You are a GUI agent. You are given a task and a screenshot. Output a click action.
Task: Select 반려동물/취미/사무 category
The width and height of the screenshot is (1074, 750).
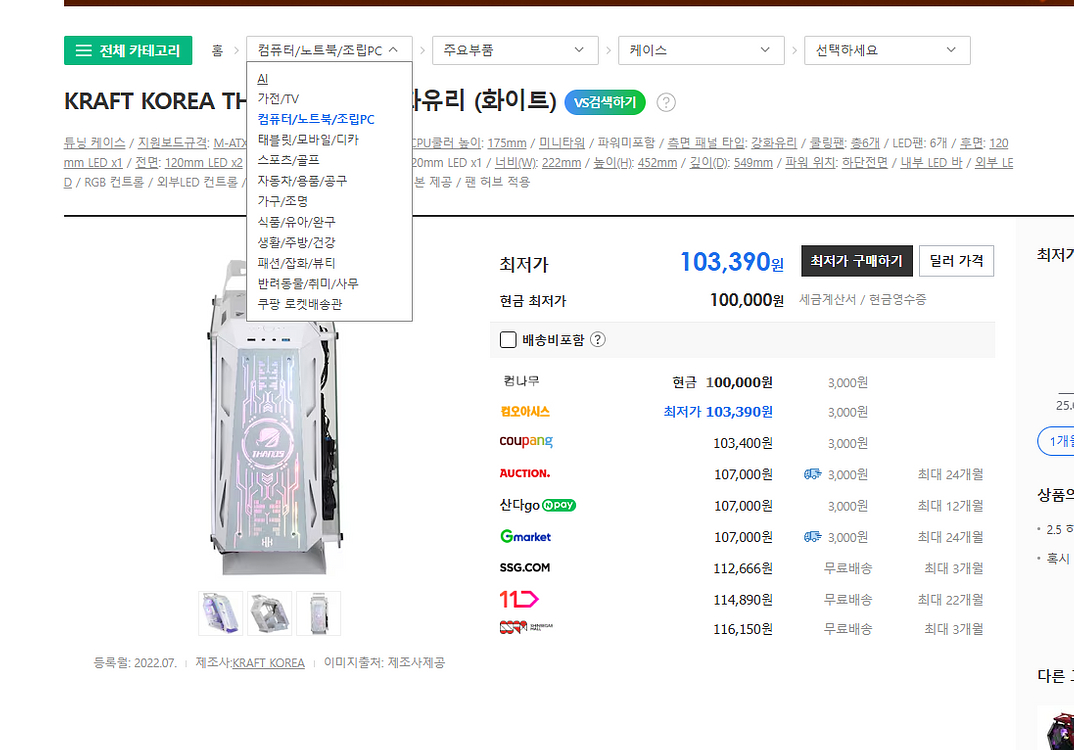click(x=308, y=284)
